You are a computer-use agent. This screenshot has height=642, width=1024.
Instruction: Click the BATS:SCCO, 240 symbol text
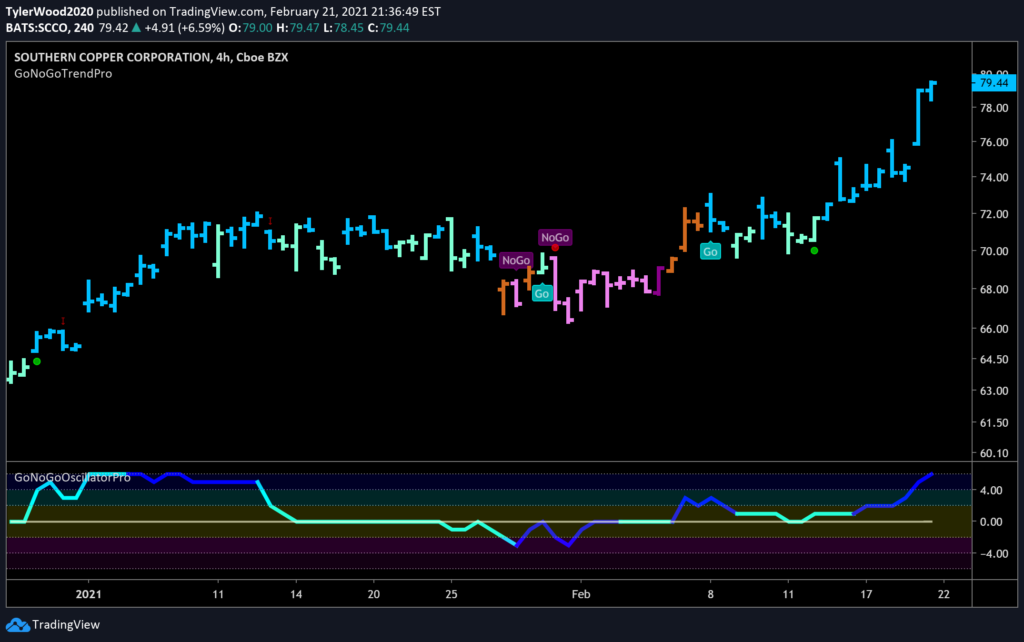pos(50,28)
